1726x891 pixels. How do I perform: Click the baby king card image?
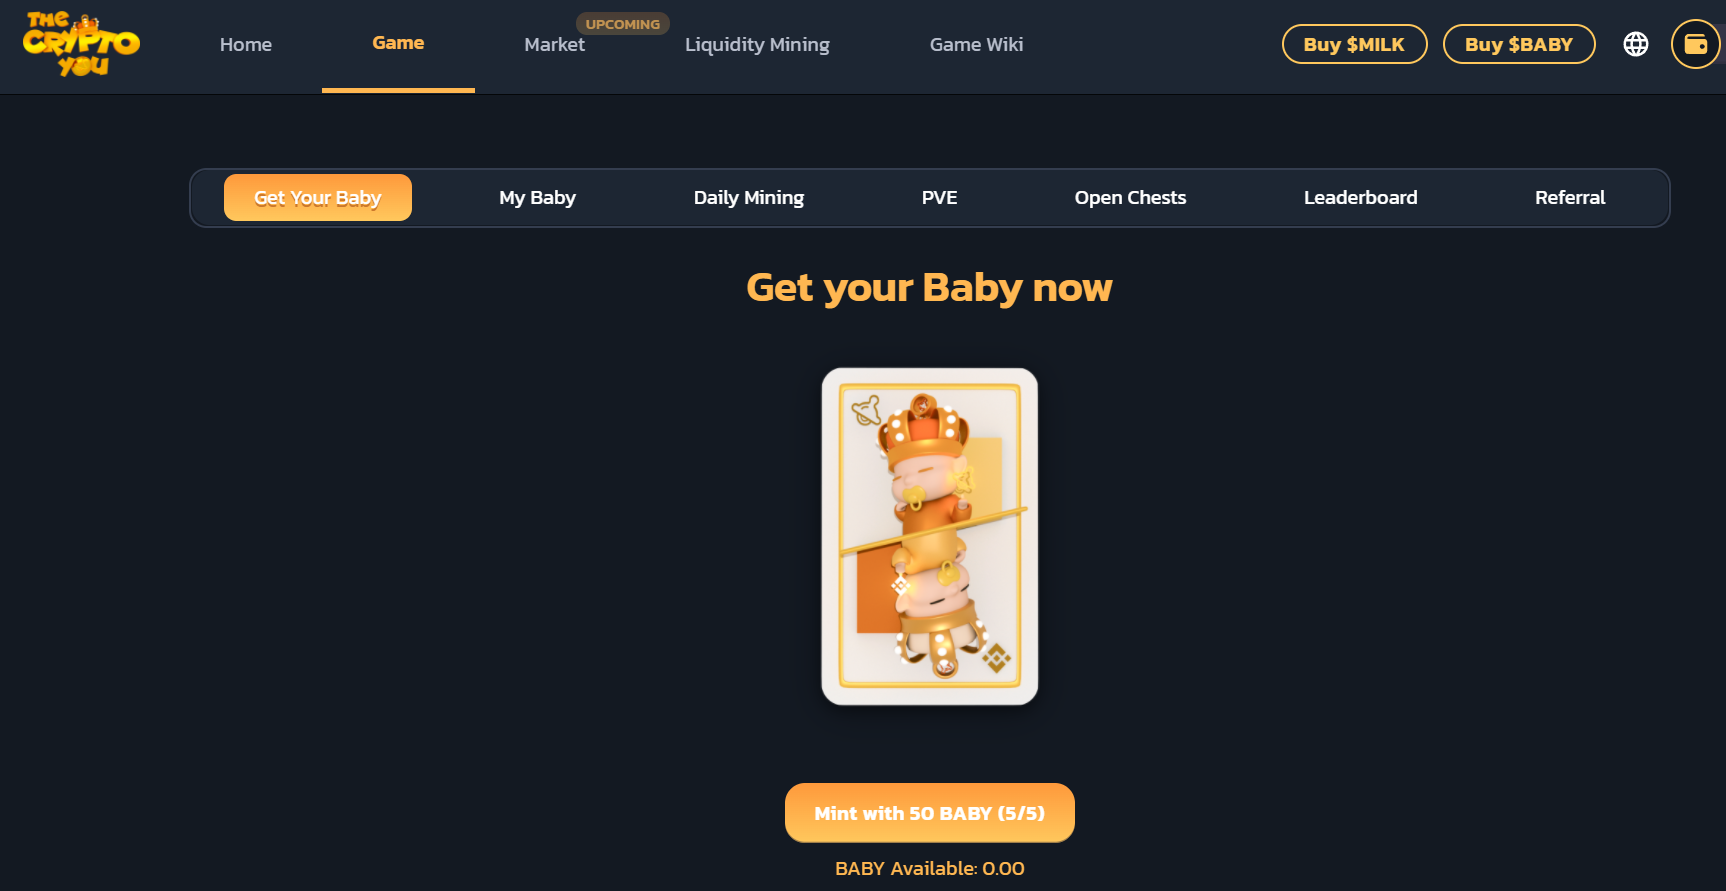930,537
